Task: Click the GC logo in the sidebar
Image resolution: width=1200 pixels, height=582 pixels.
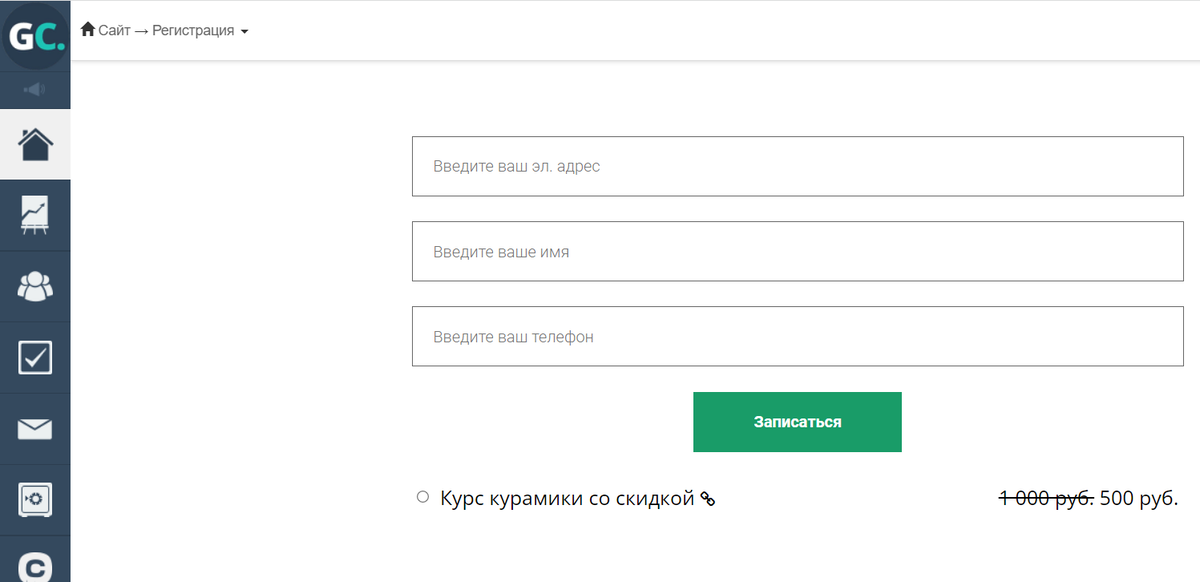Action: [35, 36]
